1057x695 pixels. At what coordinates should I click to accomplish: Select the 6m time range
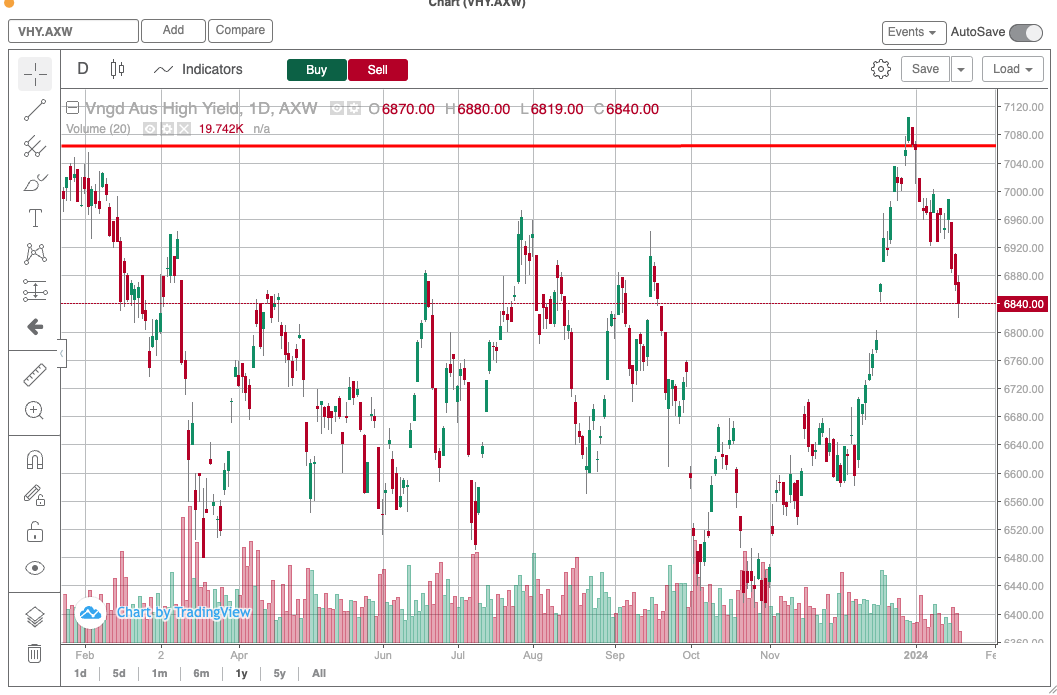tap(201, 673)
